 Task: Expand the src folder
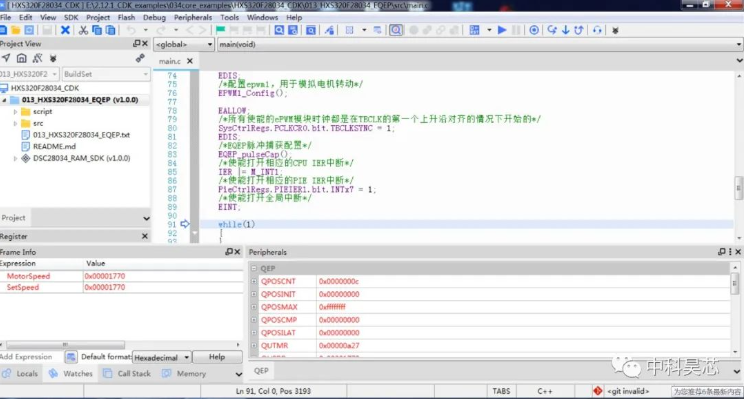point(15,123)
